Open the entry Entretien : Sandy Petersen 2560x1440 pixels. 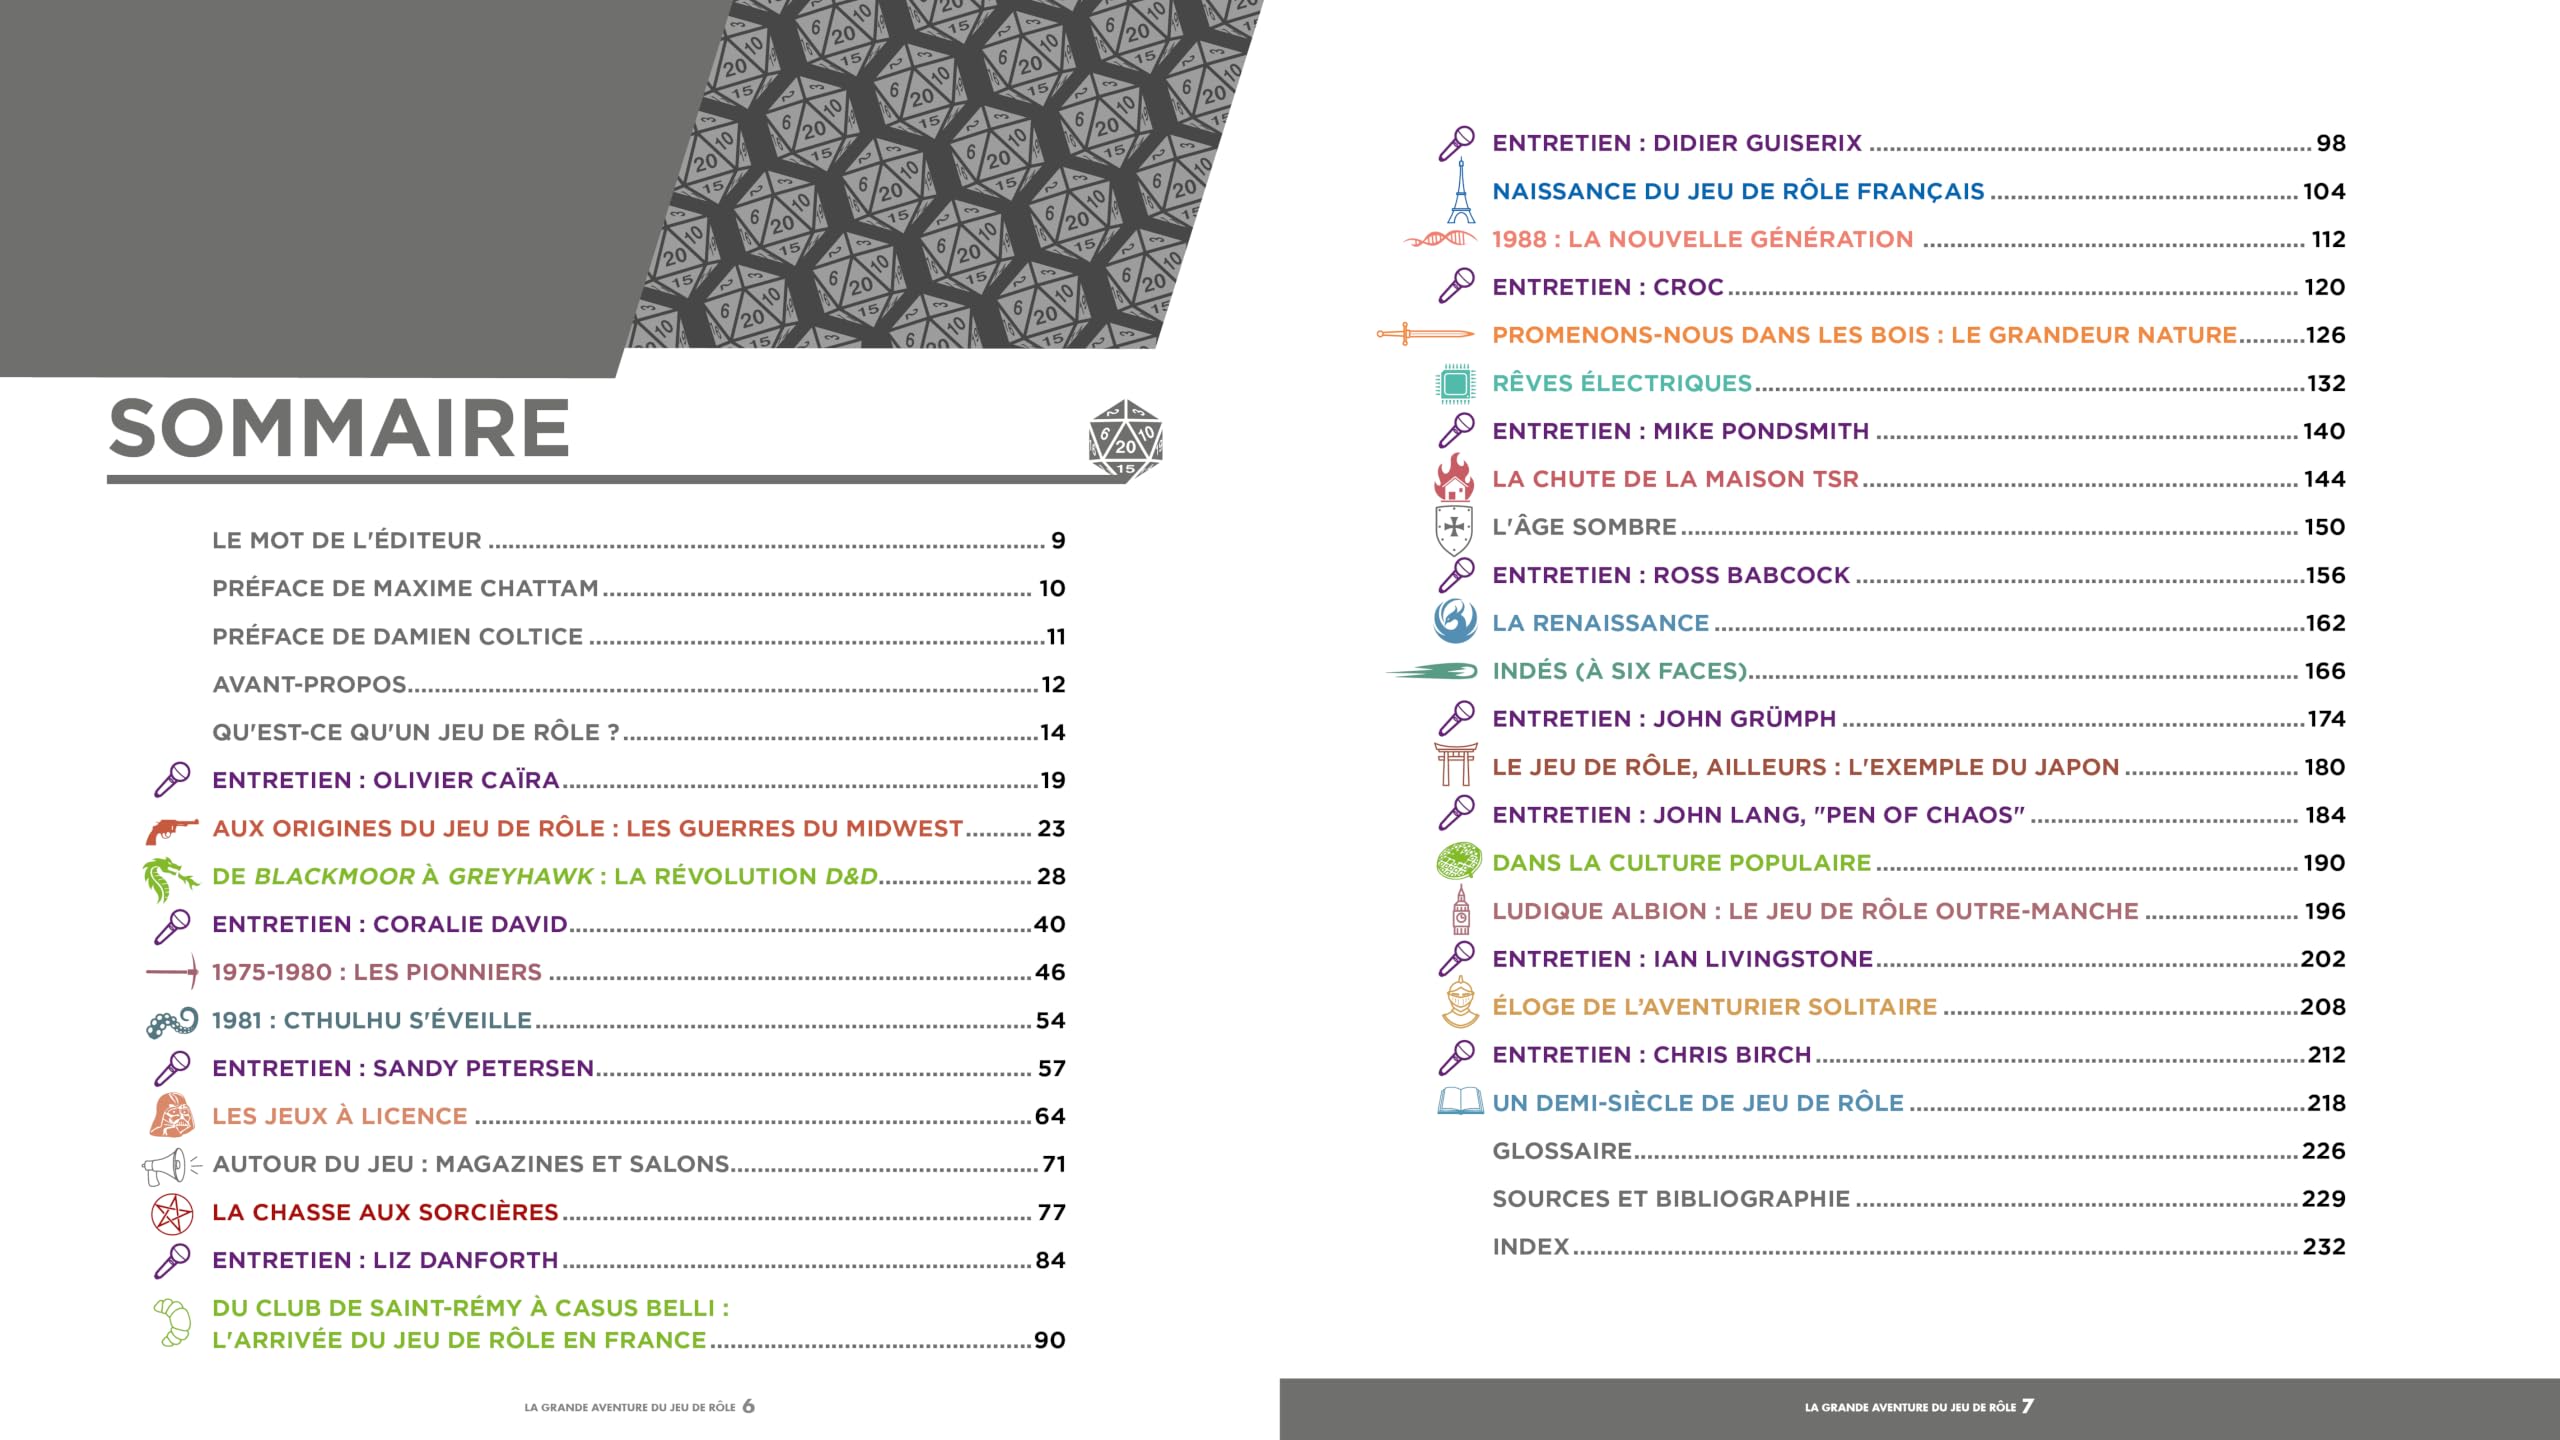(638, 1069)
